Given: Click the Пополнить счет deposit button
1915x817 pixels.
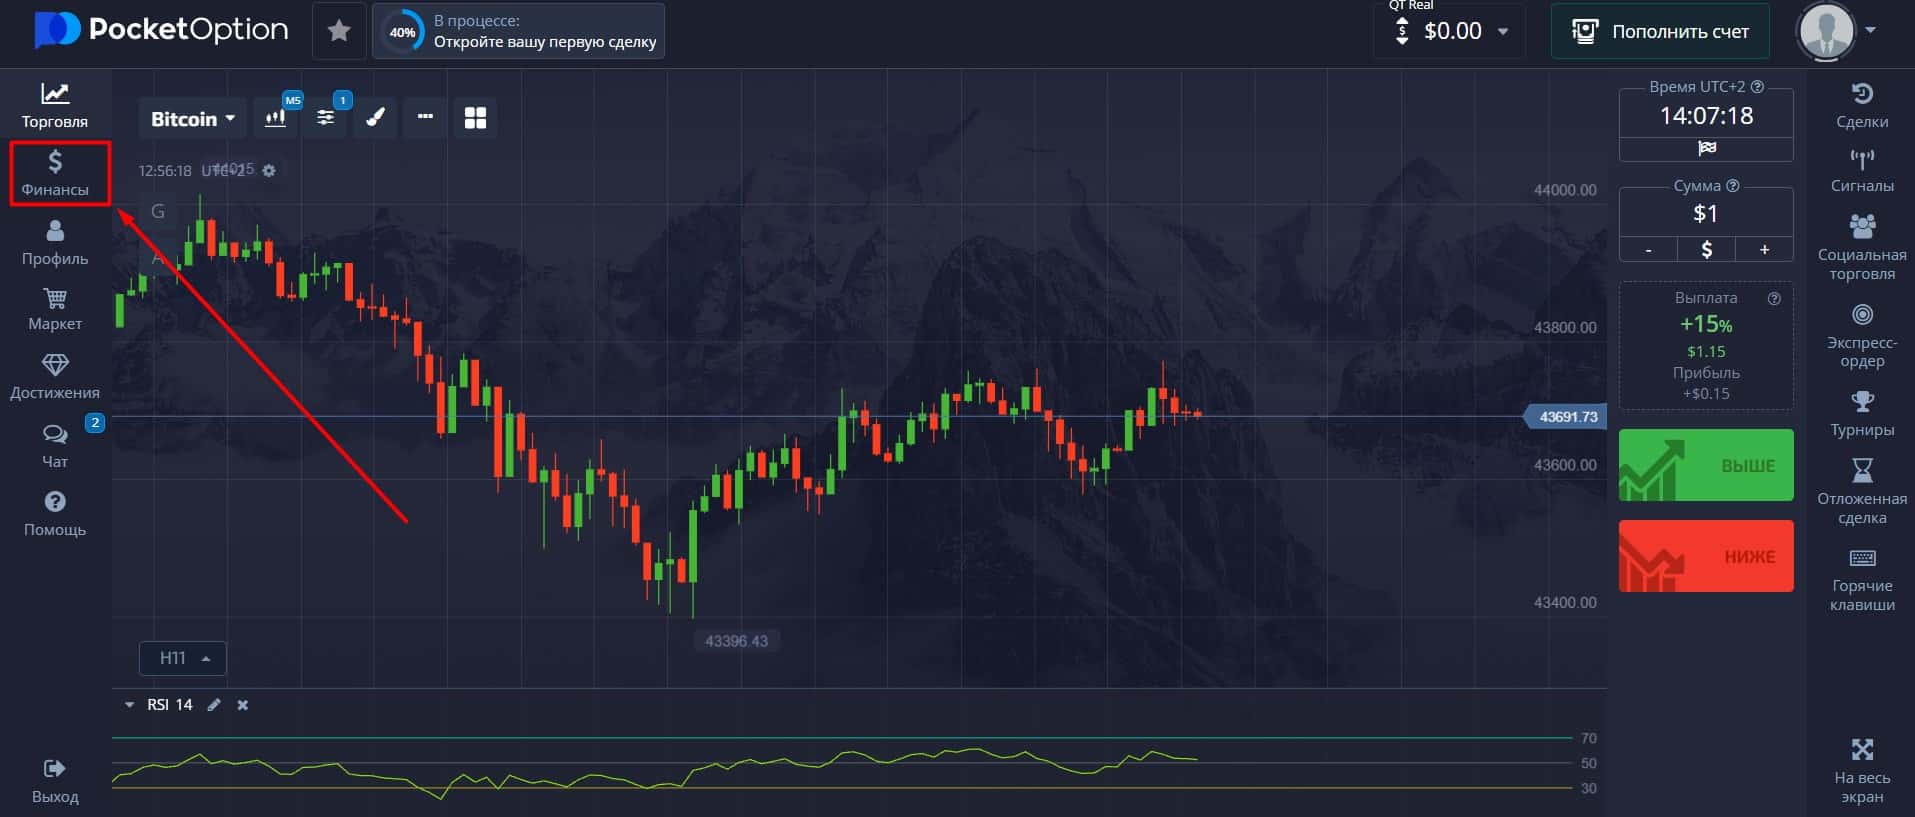Looking at the screenshot, I should (x=1660, y=31).
